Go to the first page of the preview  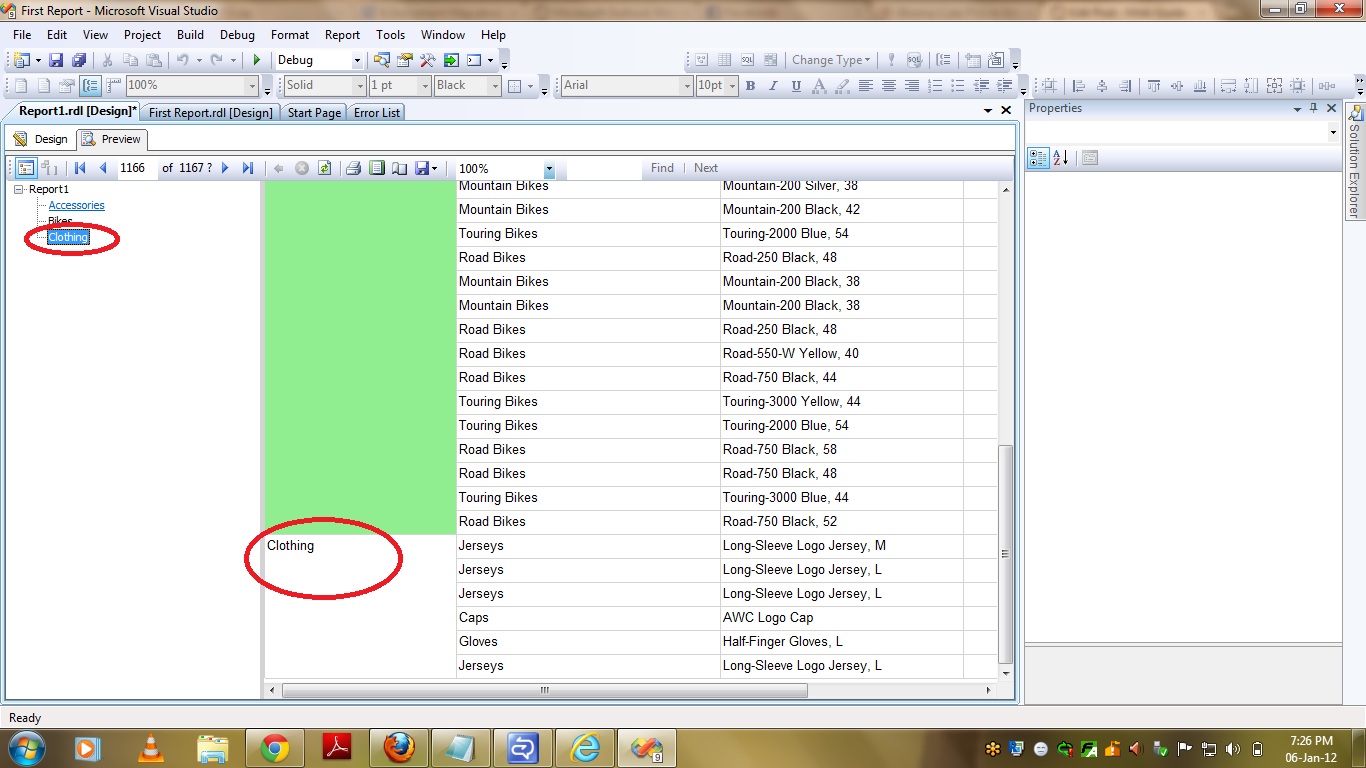point(80,168)
